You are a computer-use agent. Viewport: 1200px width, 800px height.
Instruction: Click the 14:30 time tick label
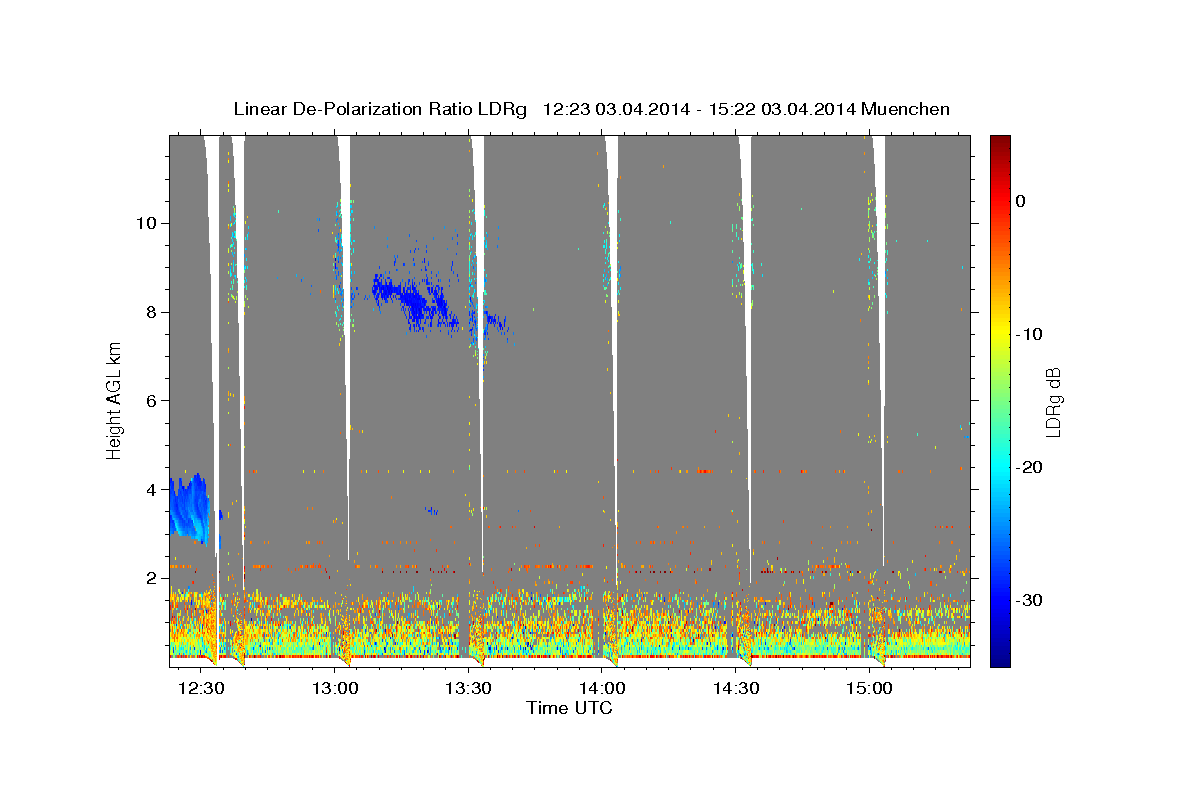click(x=736, y=688)
